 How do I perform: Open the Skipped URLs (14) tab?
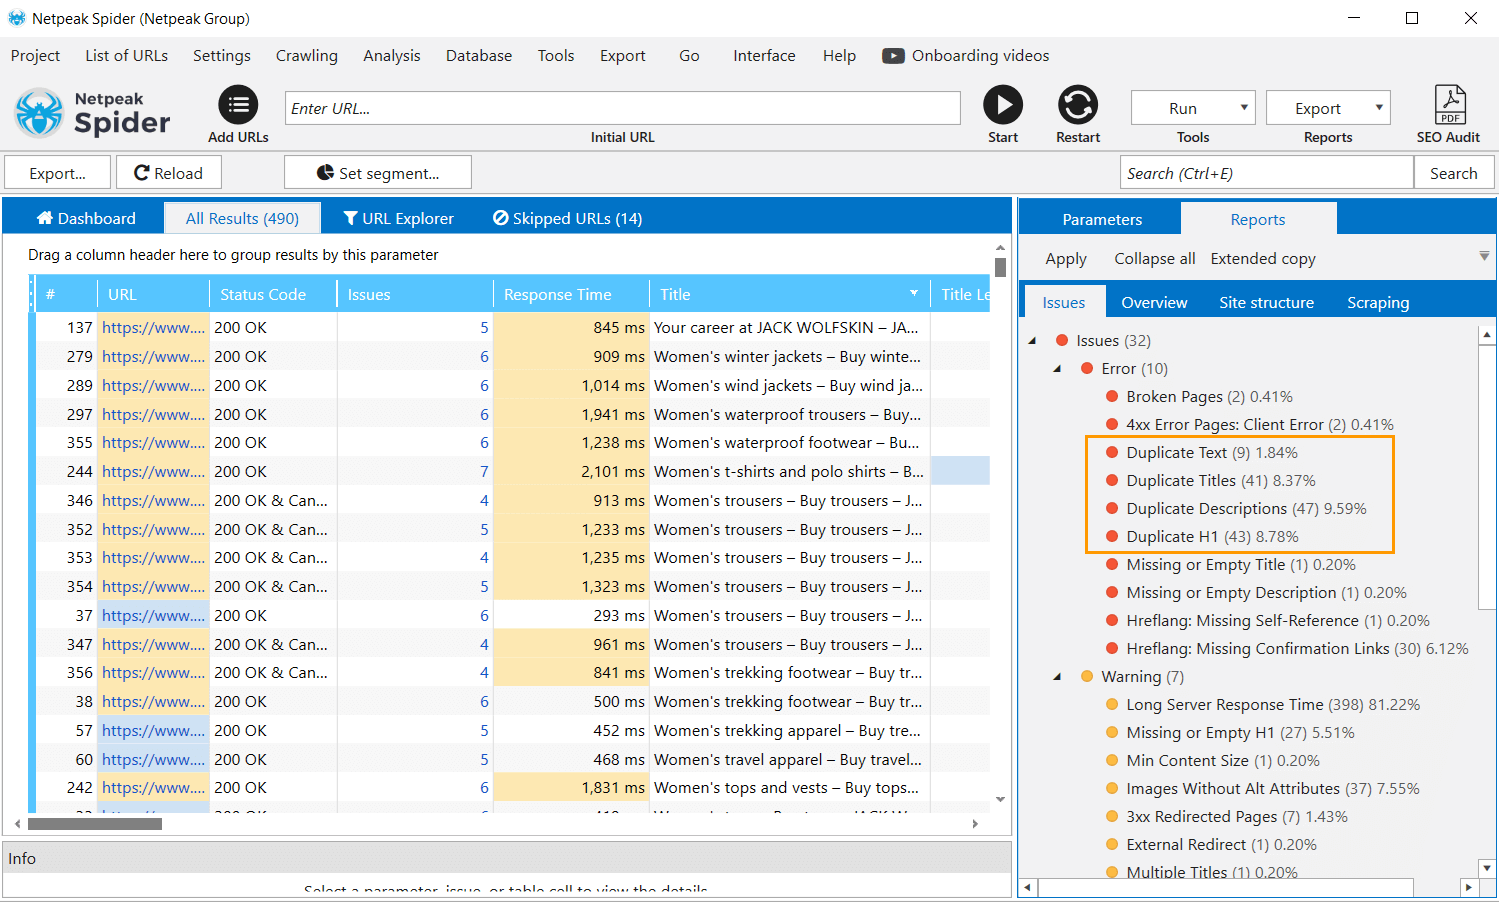click(x=567, y=218)
